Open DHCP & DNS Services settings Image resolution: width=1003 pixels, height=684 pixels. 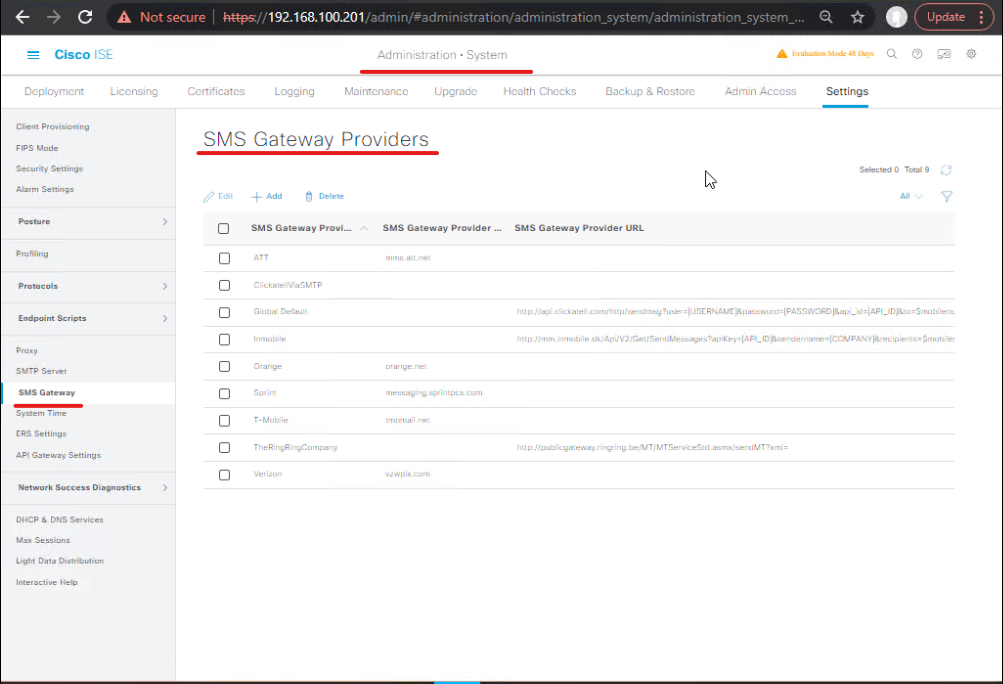[59, 520]
